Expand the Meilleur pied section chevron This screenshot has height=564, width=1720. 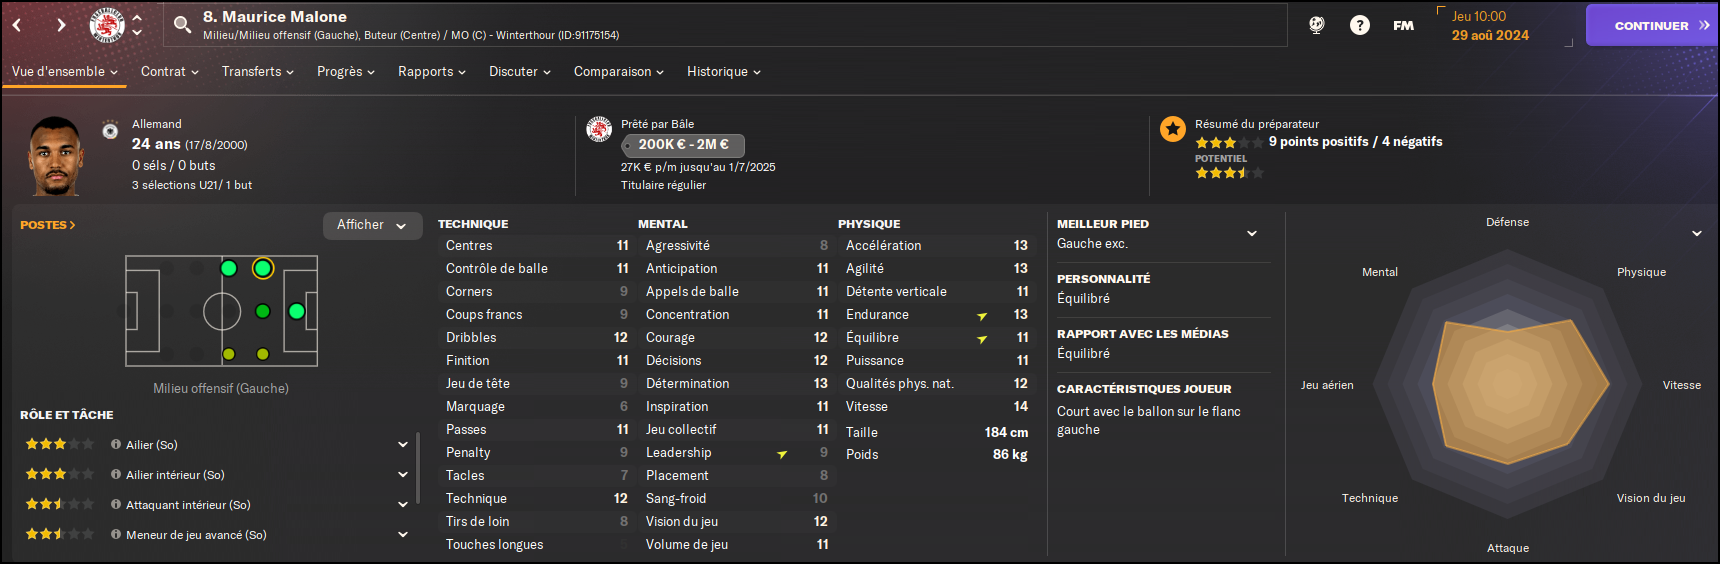[x=1252, y=233]
